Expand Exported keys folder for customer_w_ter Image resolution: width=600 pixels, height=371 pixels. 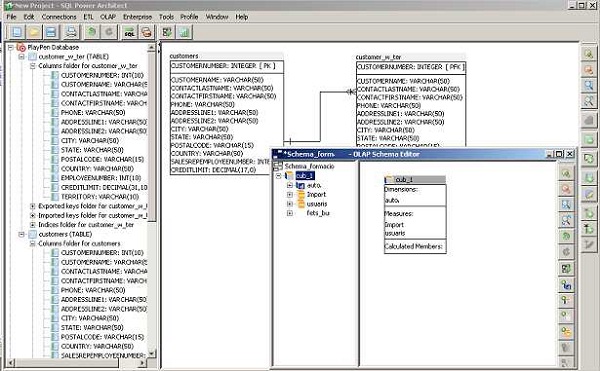click(x=33, y=206)
